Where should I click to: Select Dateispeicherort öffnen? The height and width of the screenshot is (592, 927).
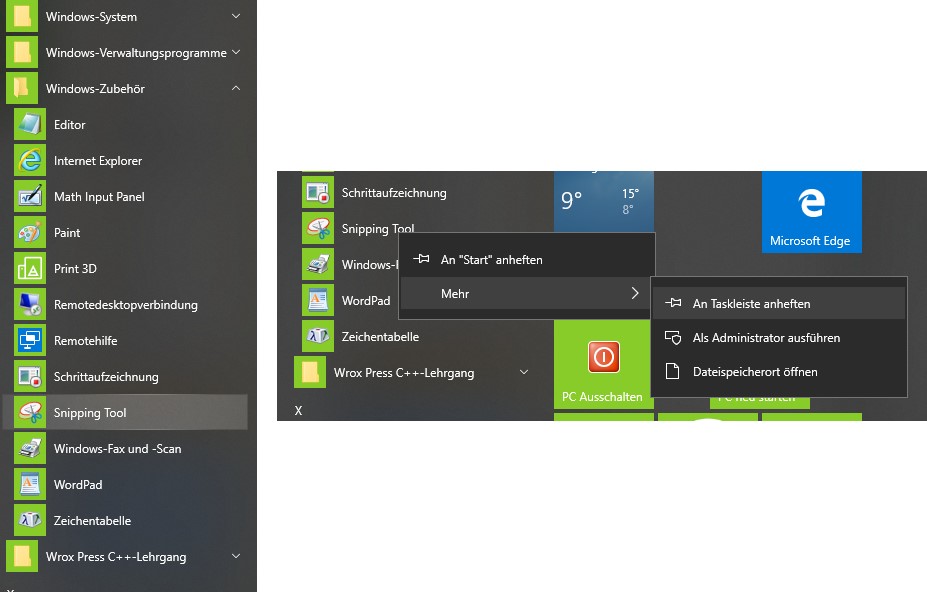[x=779, y=371]
